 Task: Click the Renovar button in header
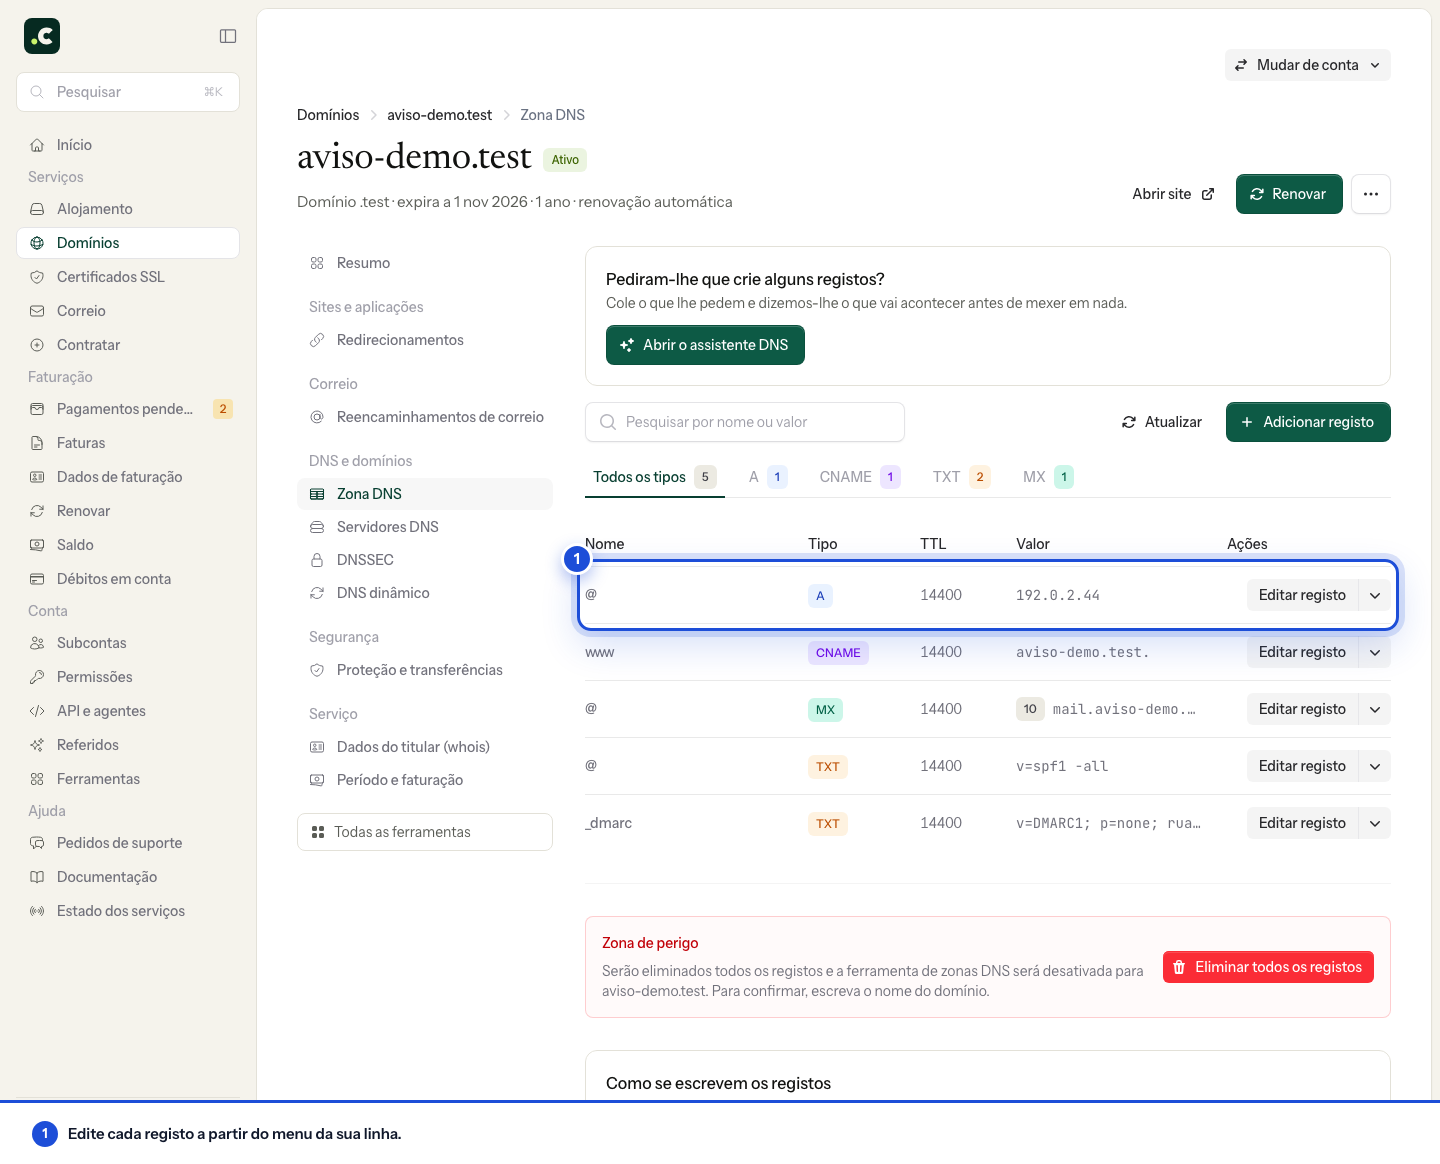1289,194
